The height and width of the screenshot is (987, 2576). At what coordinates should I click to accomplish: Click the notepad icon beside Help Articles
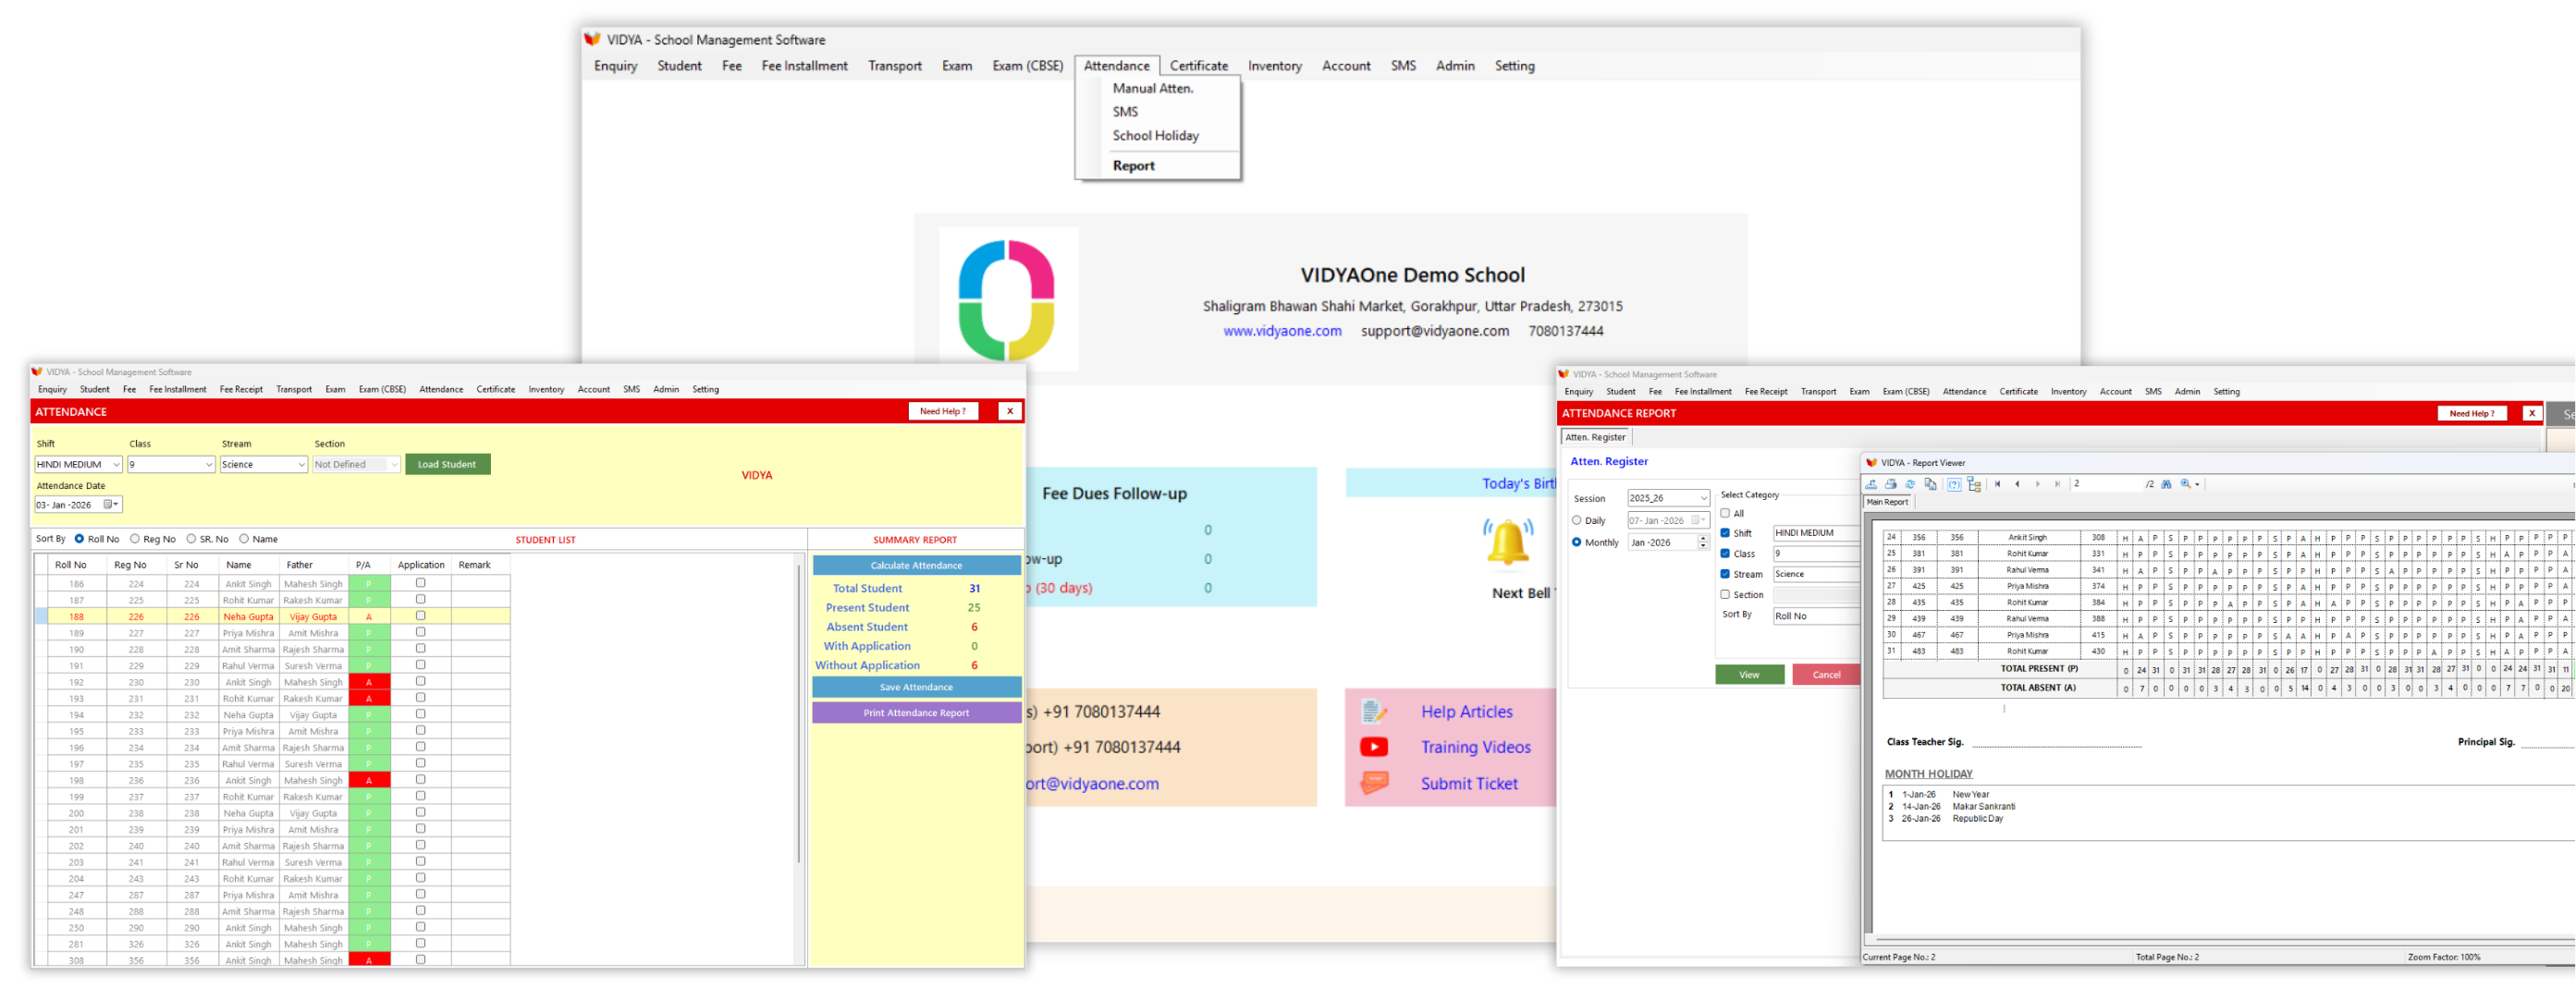tap(1374, 712)
